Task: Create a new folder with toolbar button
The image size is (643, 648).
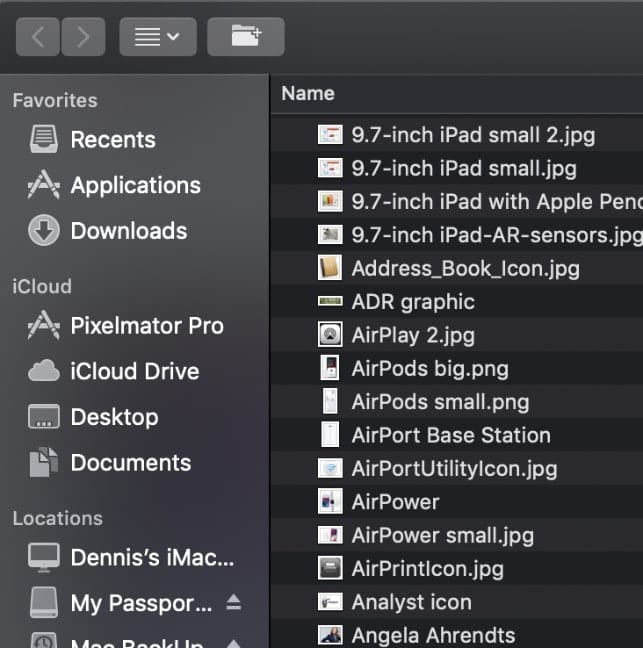Action: pos(245,37)
